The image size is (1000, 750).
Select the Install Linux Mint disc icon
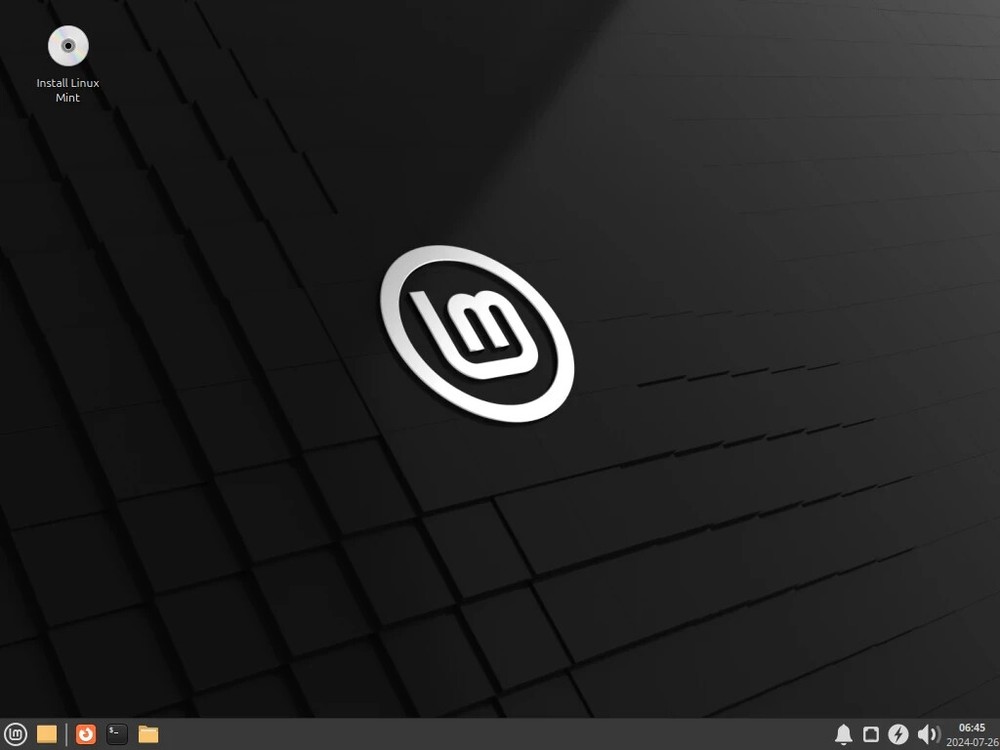coord(67,45)
